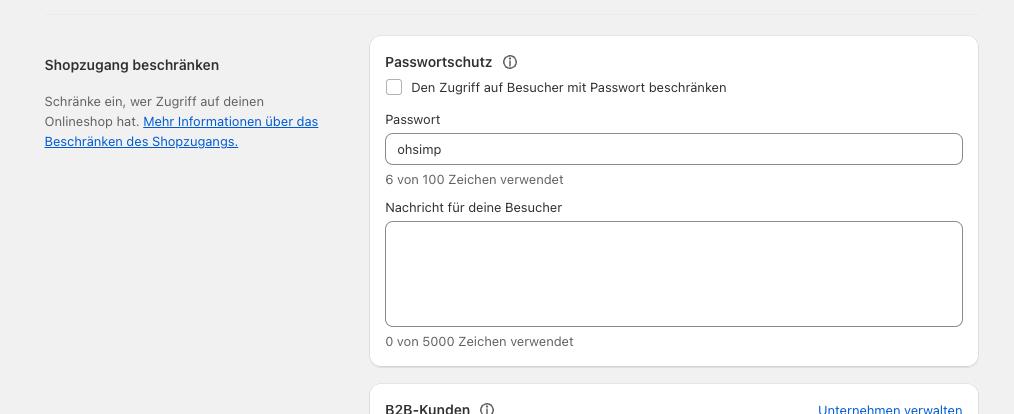
Task: Click the 'Nachricht für deine Besucher' label
Action: pyautogui.click(x=473, y=208)
